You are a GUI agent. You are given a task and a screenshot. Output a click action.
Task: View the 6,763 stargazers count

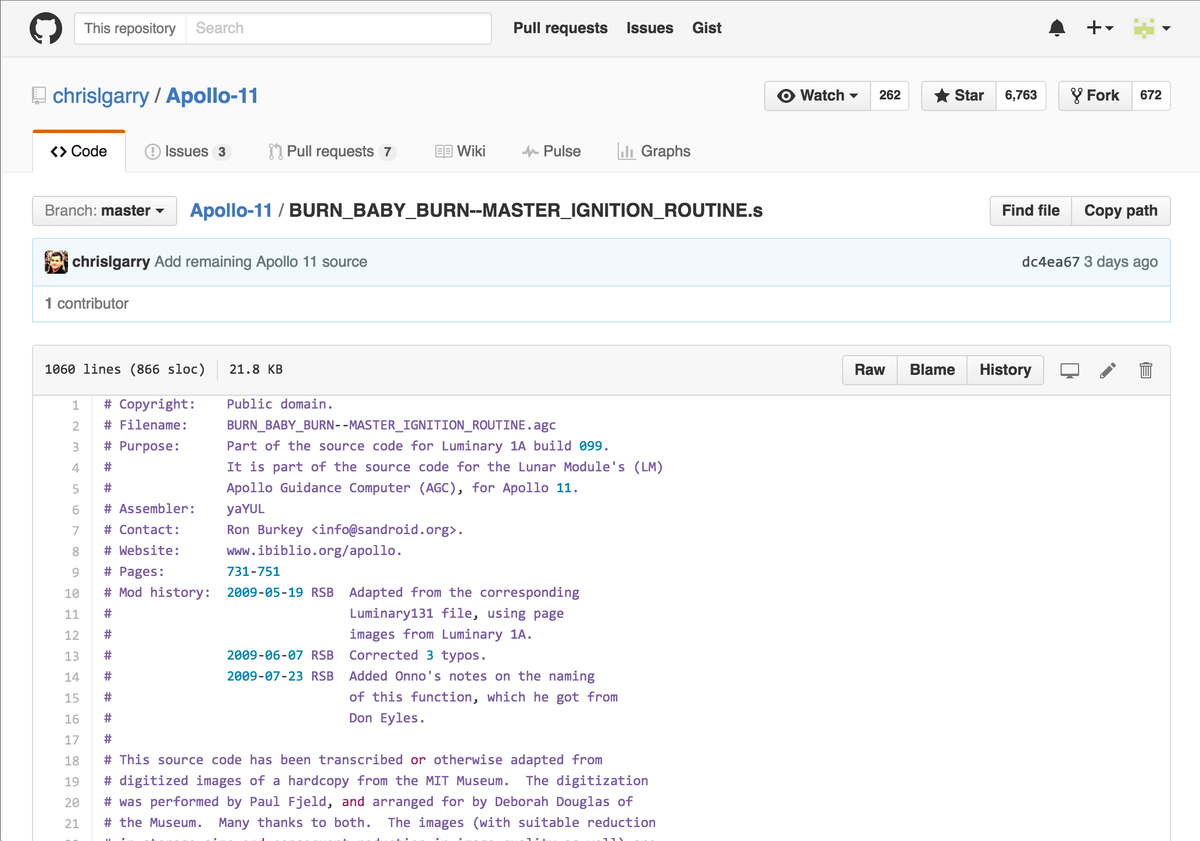pos(1021,95)
